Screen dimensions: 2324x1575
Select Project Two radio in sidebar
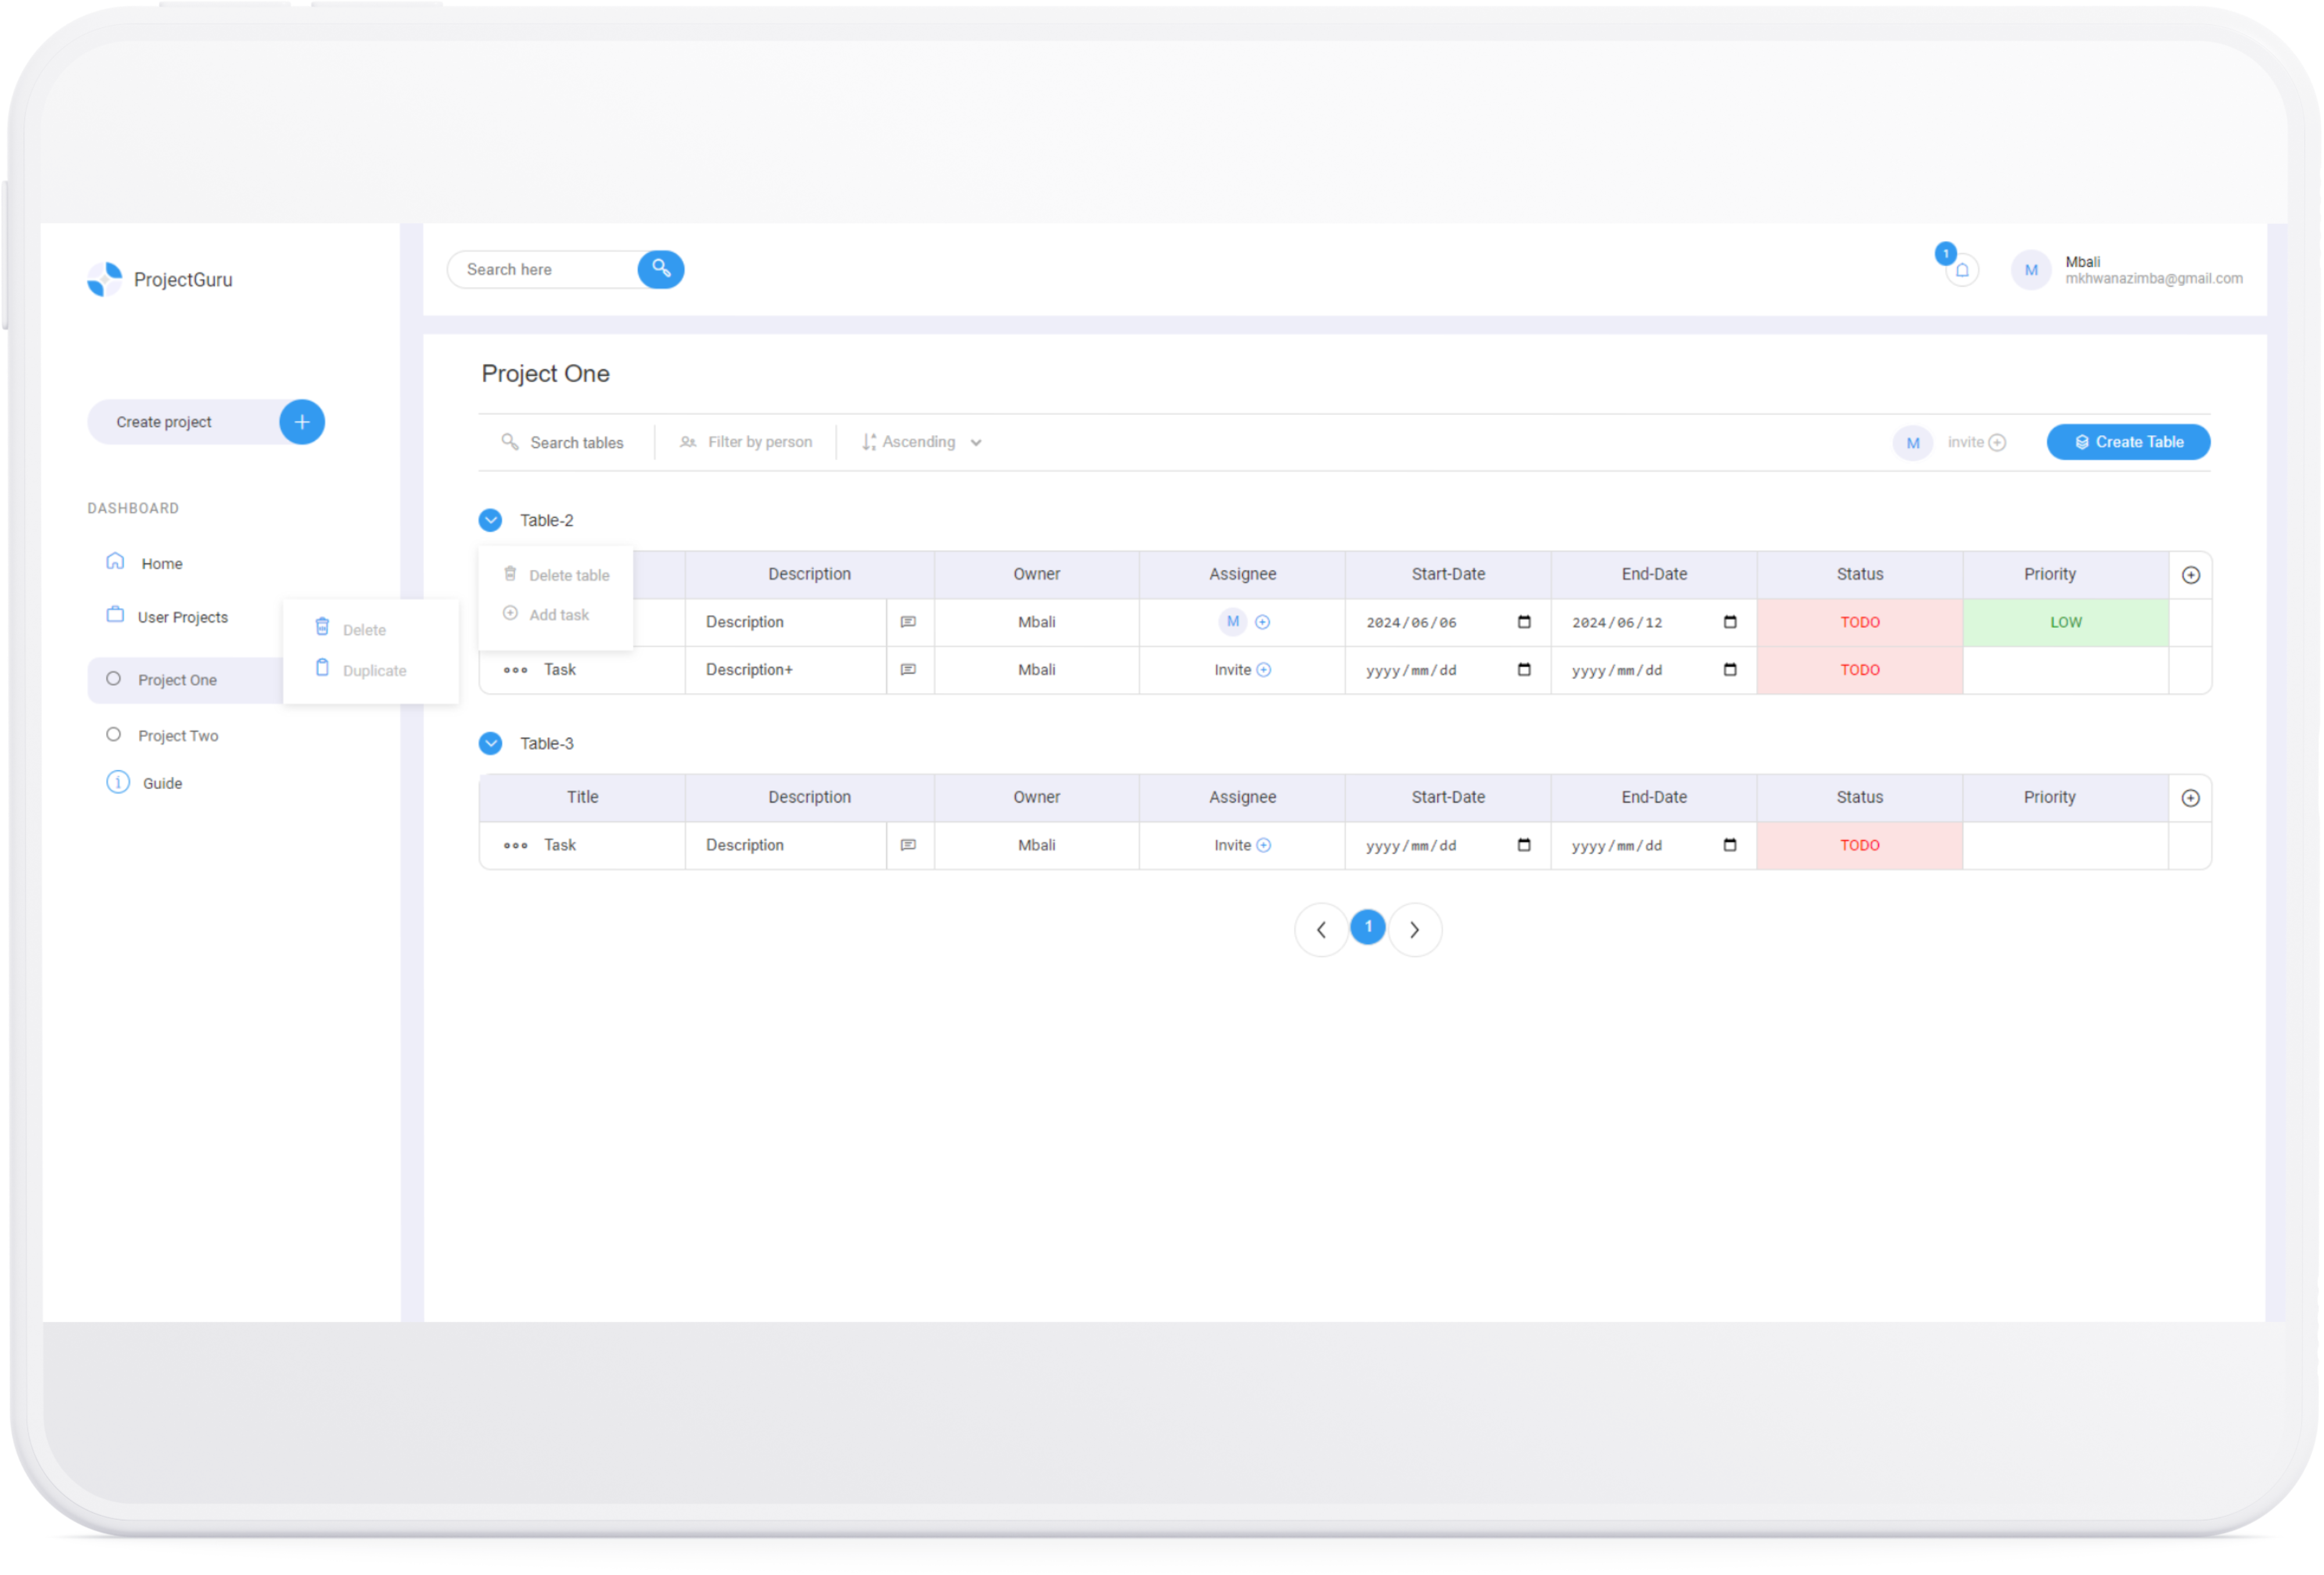(114, 735)
